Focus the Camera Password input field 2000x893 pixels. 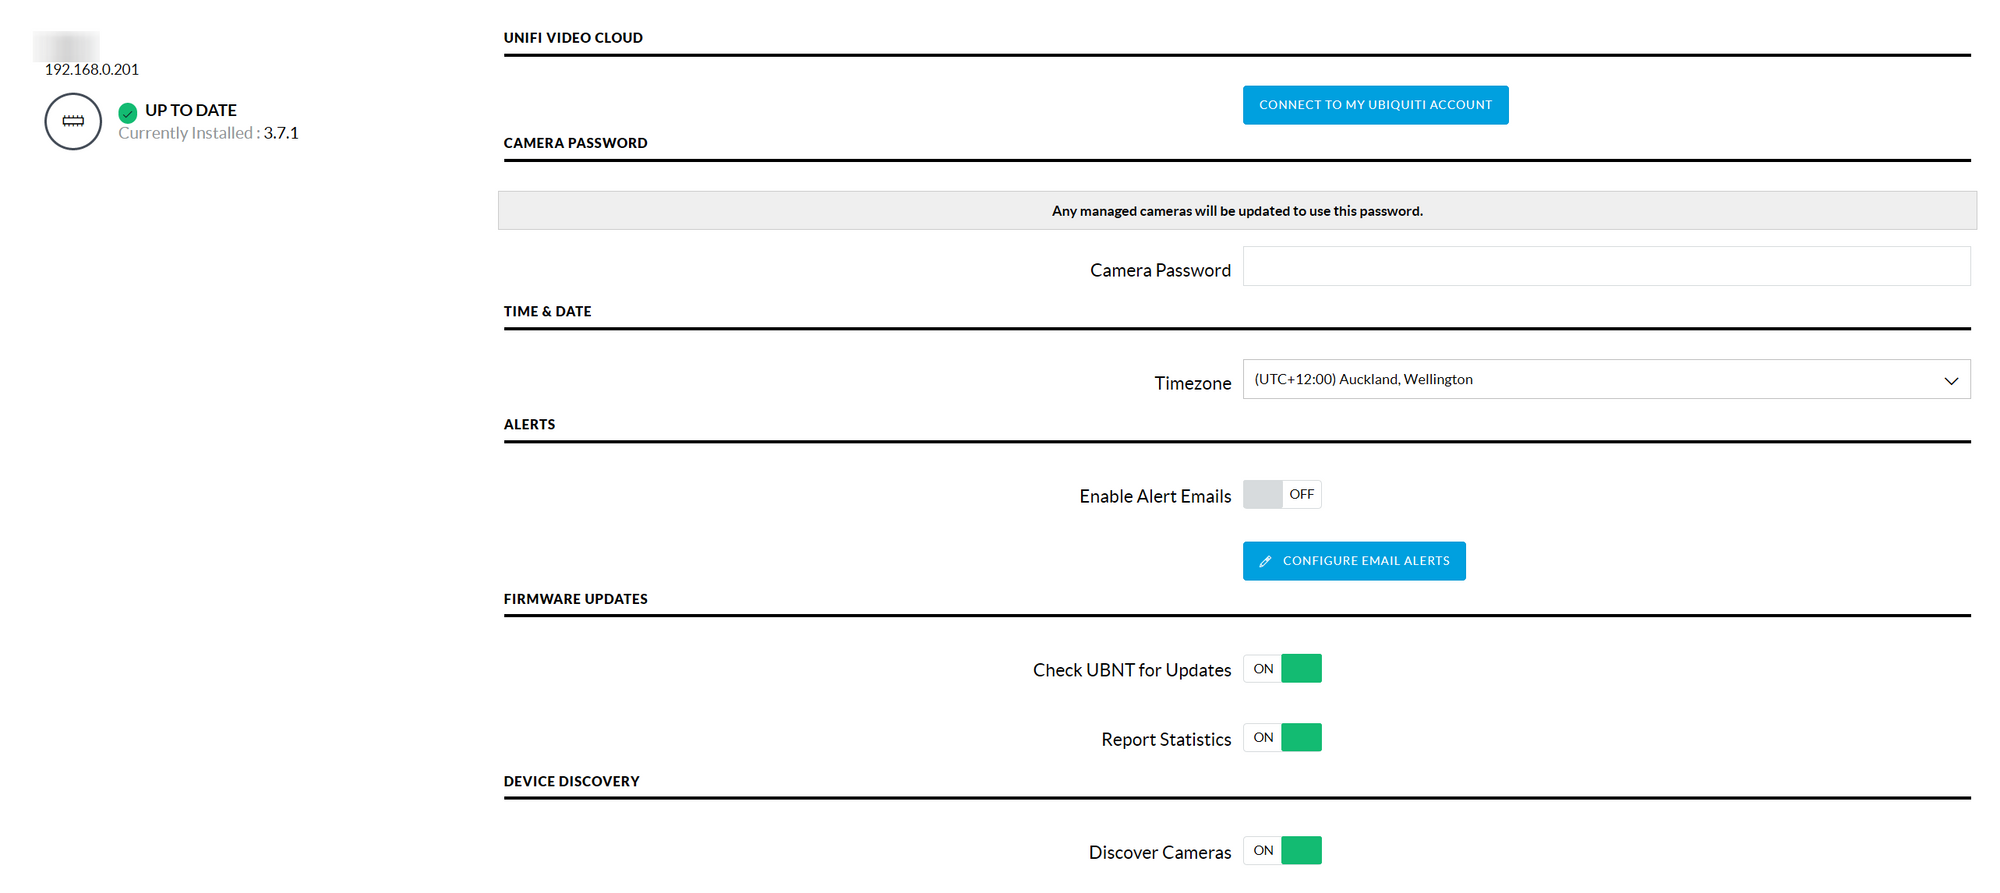coord(1605,267)
